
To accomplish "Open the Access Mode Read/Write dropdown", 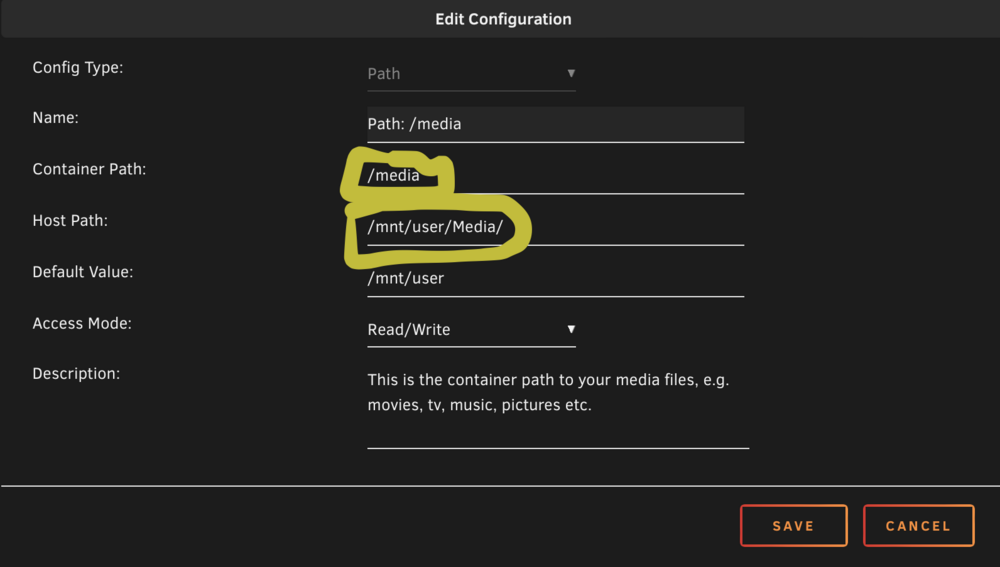I will coord(471,330).
